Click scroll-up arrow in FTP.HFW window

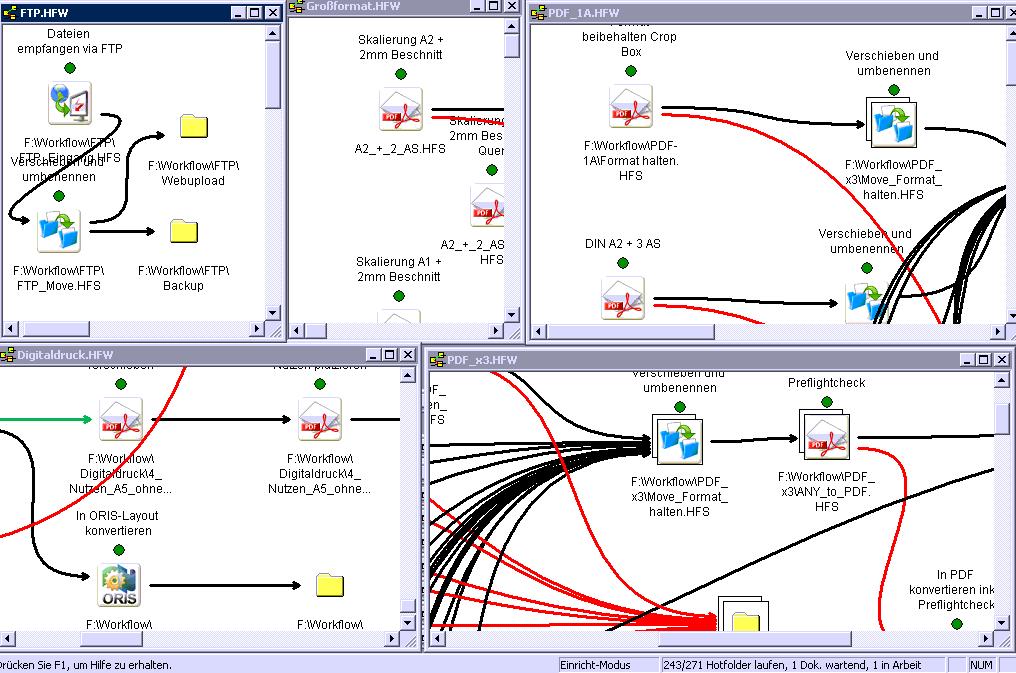pyautogui.click(x=273, y=33)
